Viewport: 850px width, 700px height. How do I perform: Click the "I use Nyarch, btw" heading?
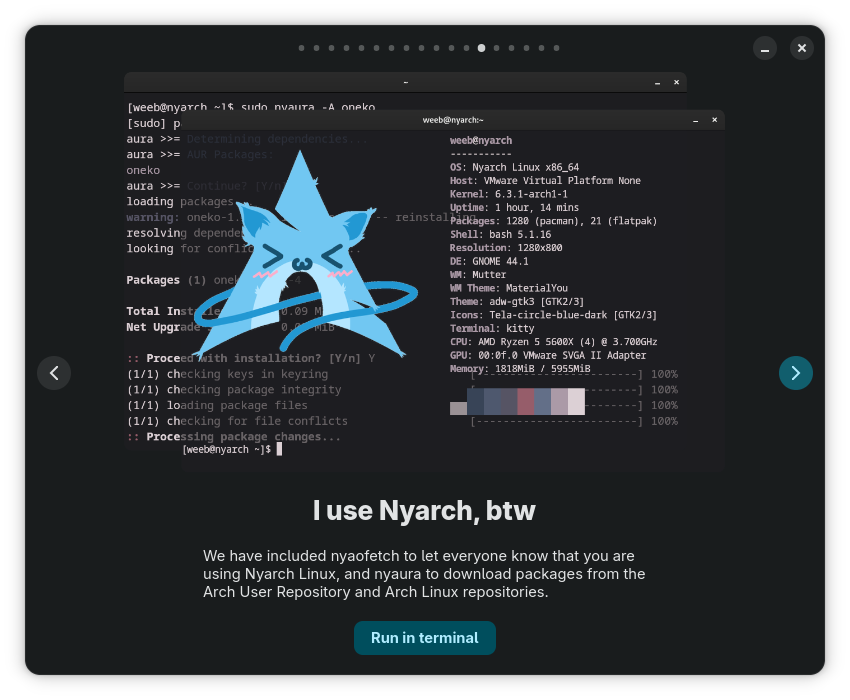424,511
